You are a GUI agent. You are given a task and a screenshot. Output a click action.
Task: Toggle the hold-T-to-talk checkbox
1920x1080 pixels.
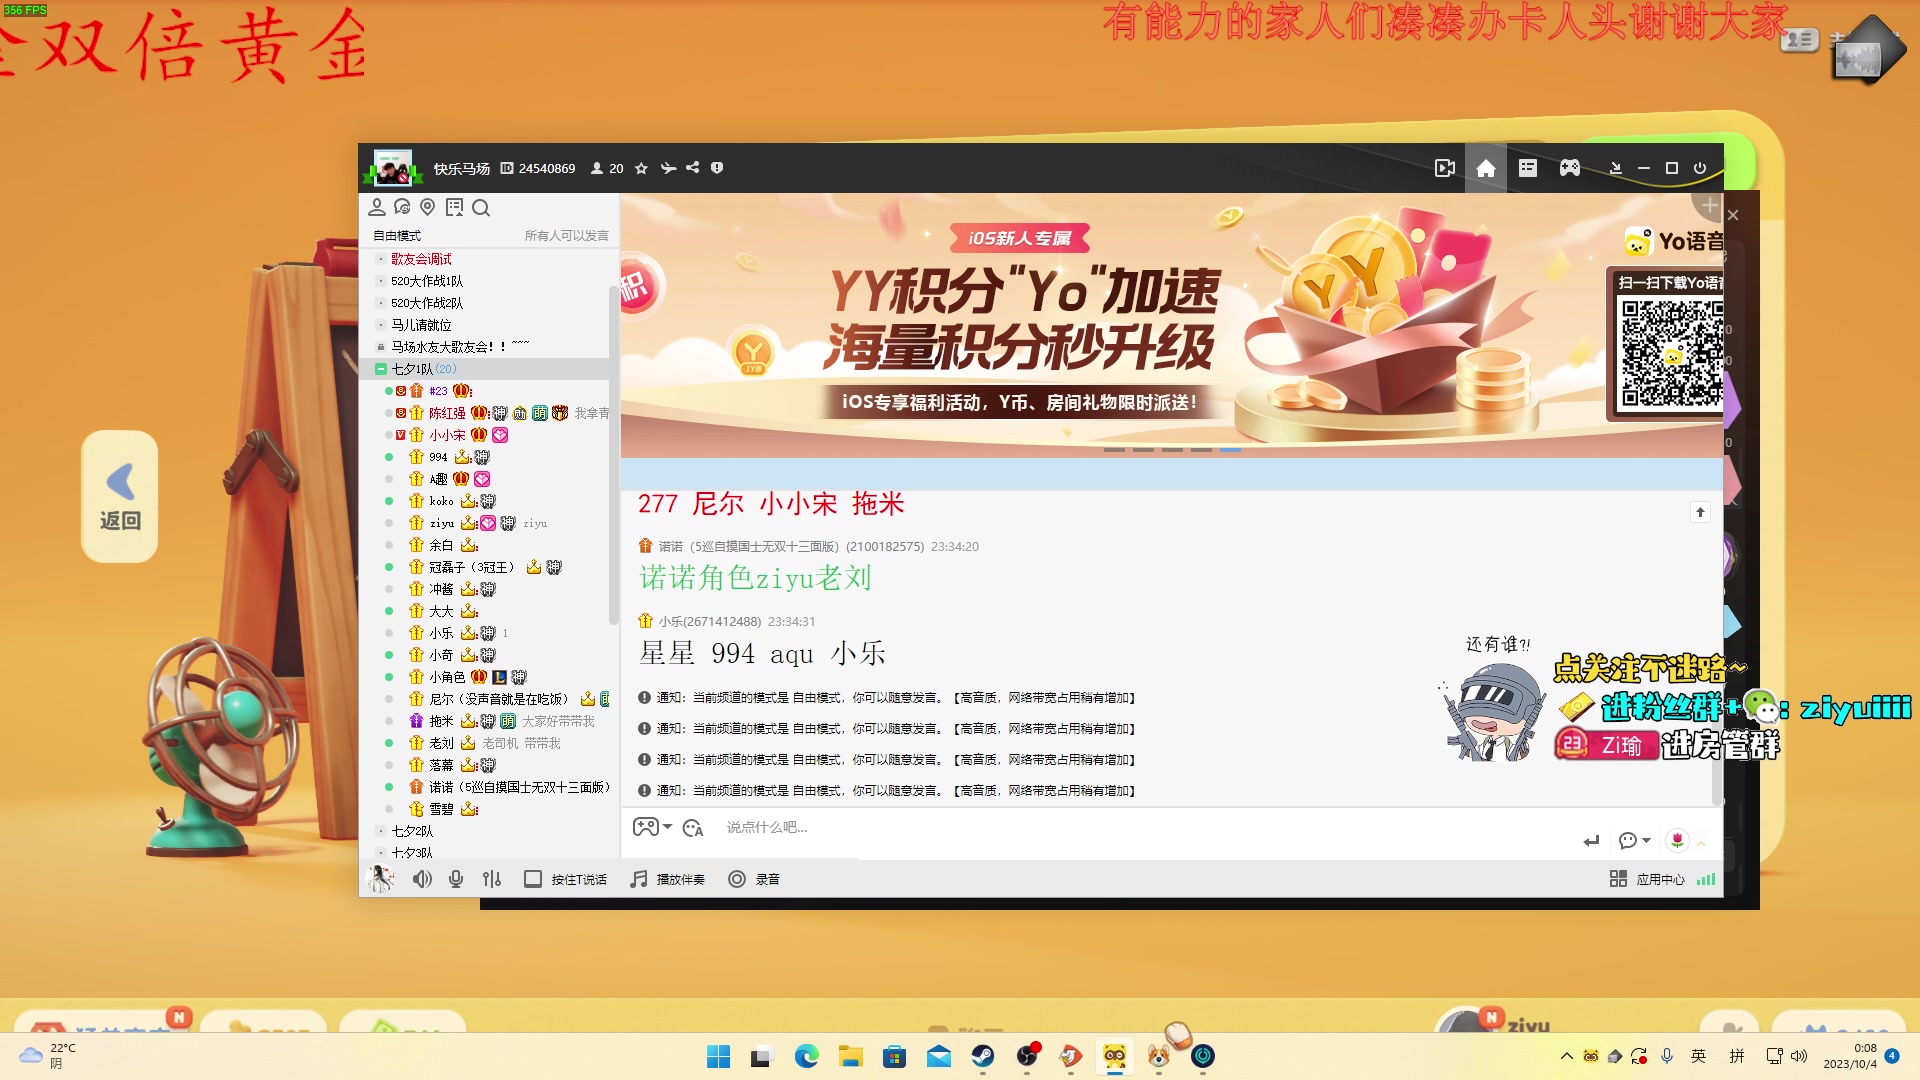click(533, 879)
